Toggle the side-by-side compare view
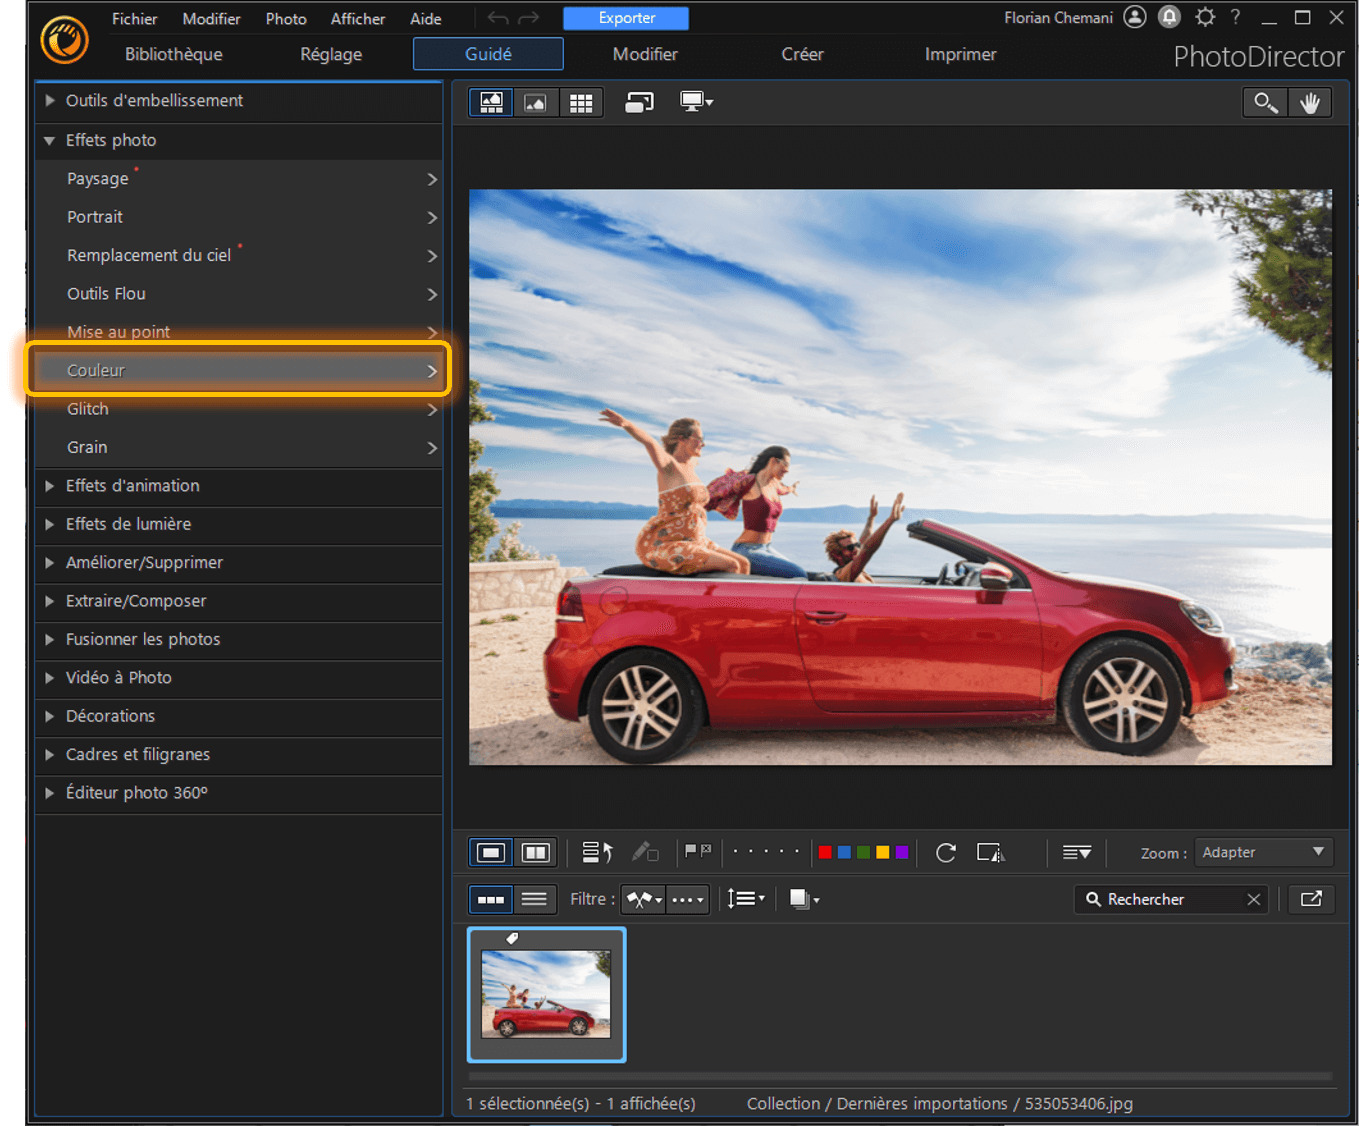 click(x=536, y=852)
